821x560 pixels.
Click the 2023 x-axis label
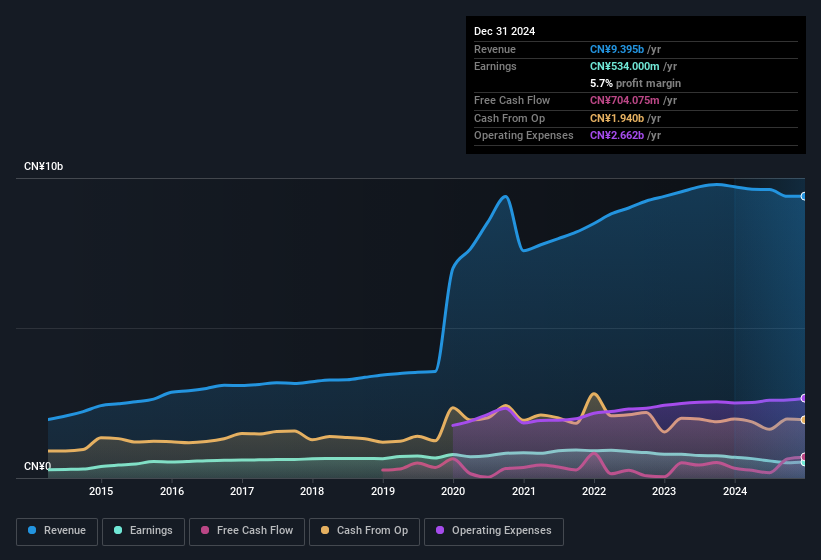[x=664, y=491]
